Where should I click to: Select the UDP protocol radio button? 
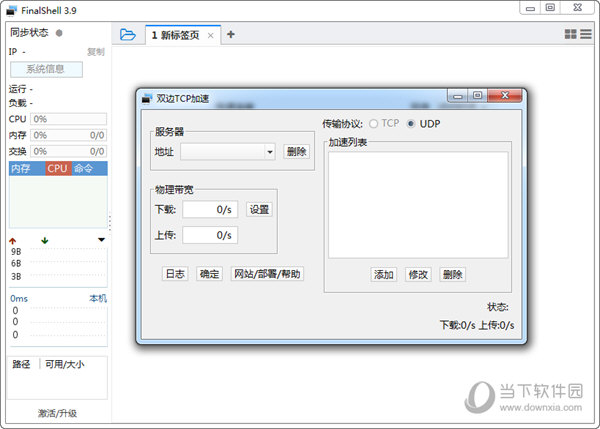(x=410, y=124)
